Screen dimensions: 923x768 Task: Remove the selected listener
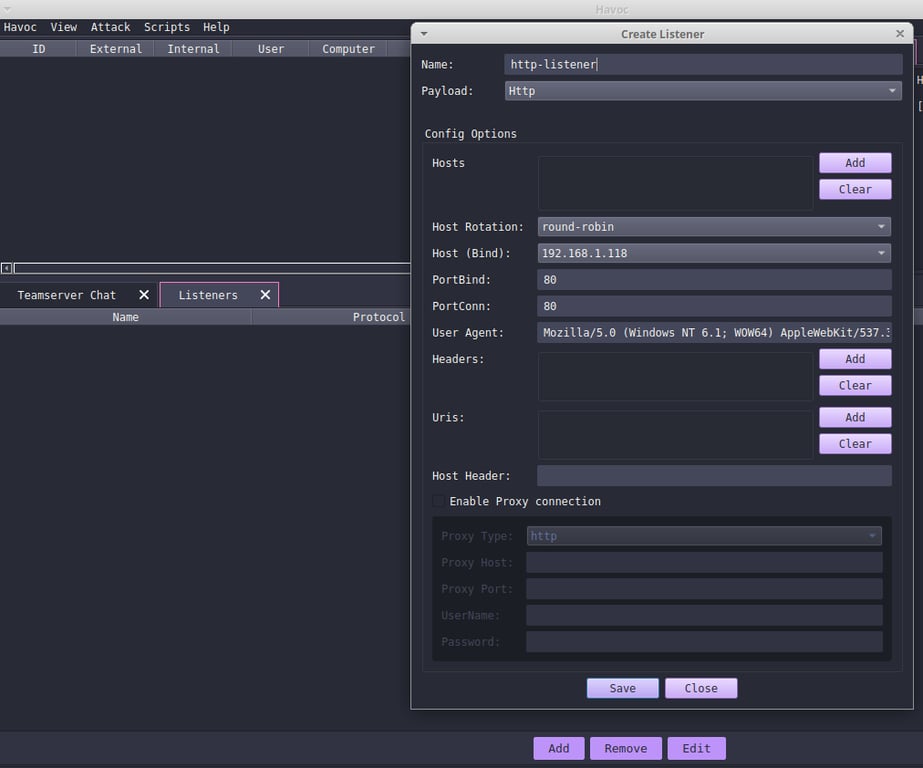625,748
